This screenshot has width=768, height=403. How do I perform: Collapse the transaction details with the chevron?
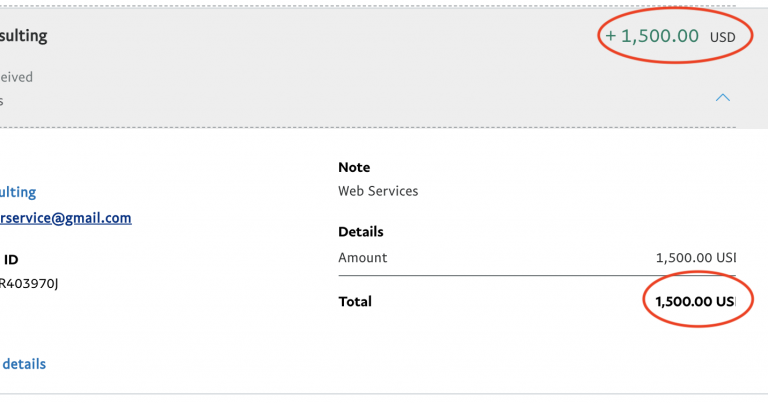[723, 98]
